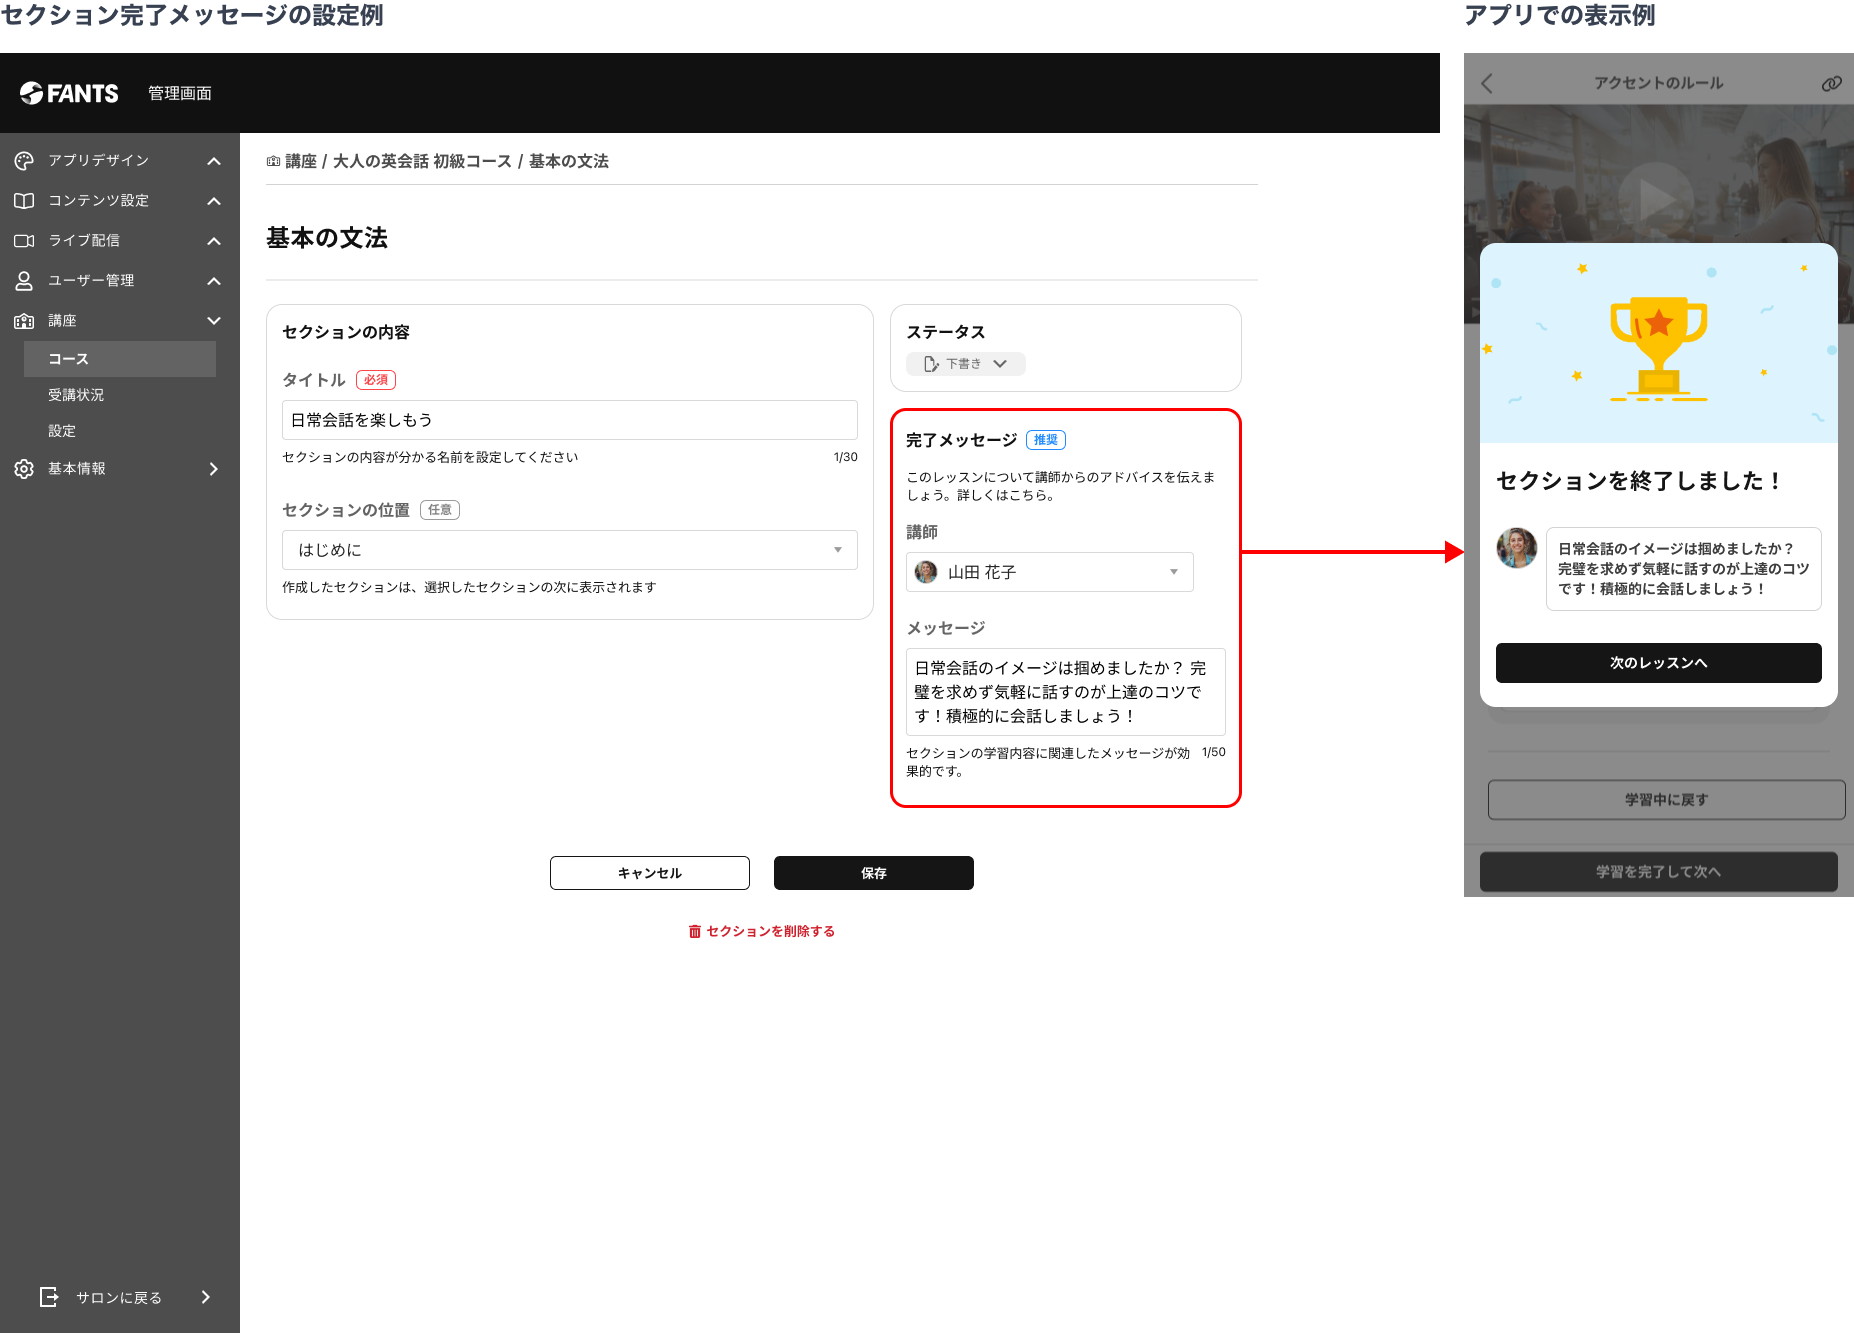Play the video in the app preview
1854x1333 pixels.
[x=1656, y=199]
